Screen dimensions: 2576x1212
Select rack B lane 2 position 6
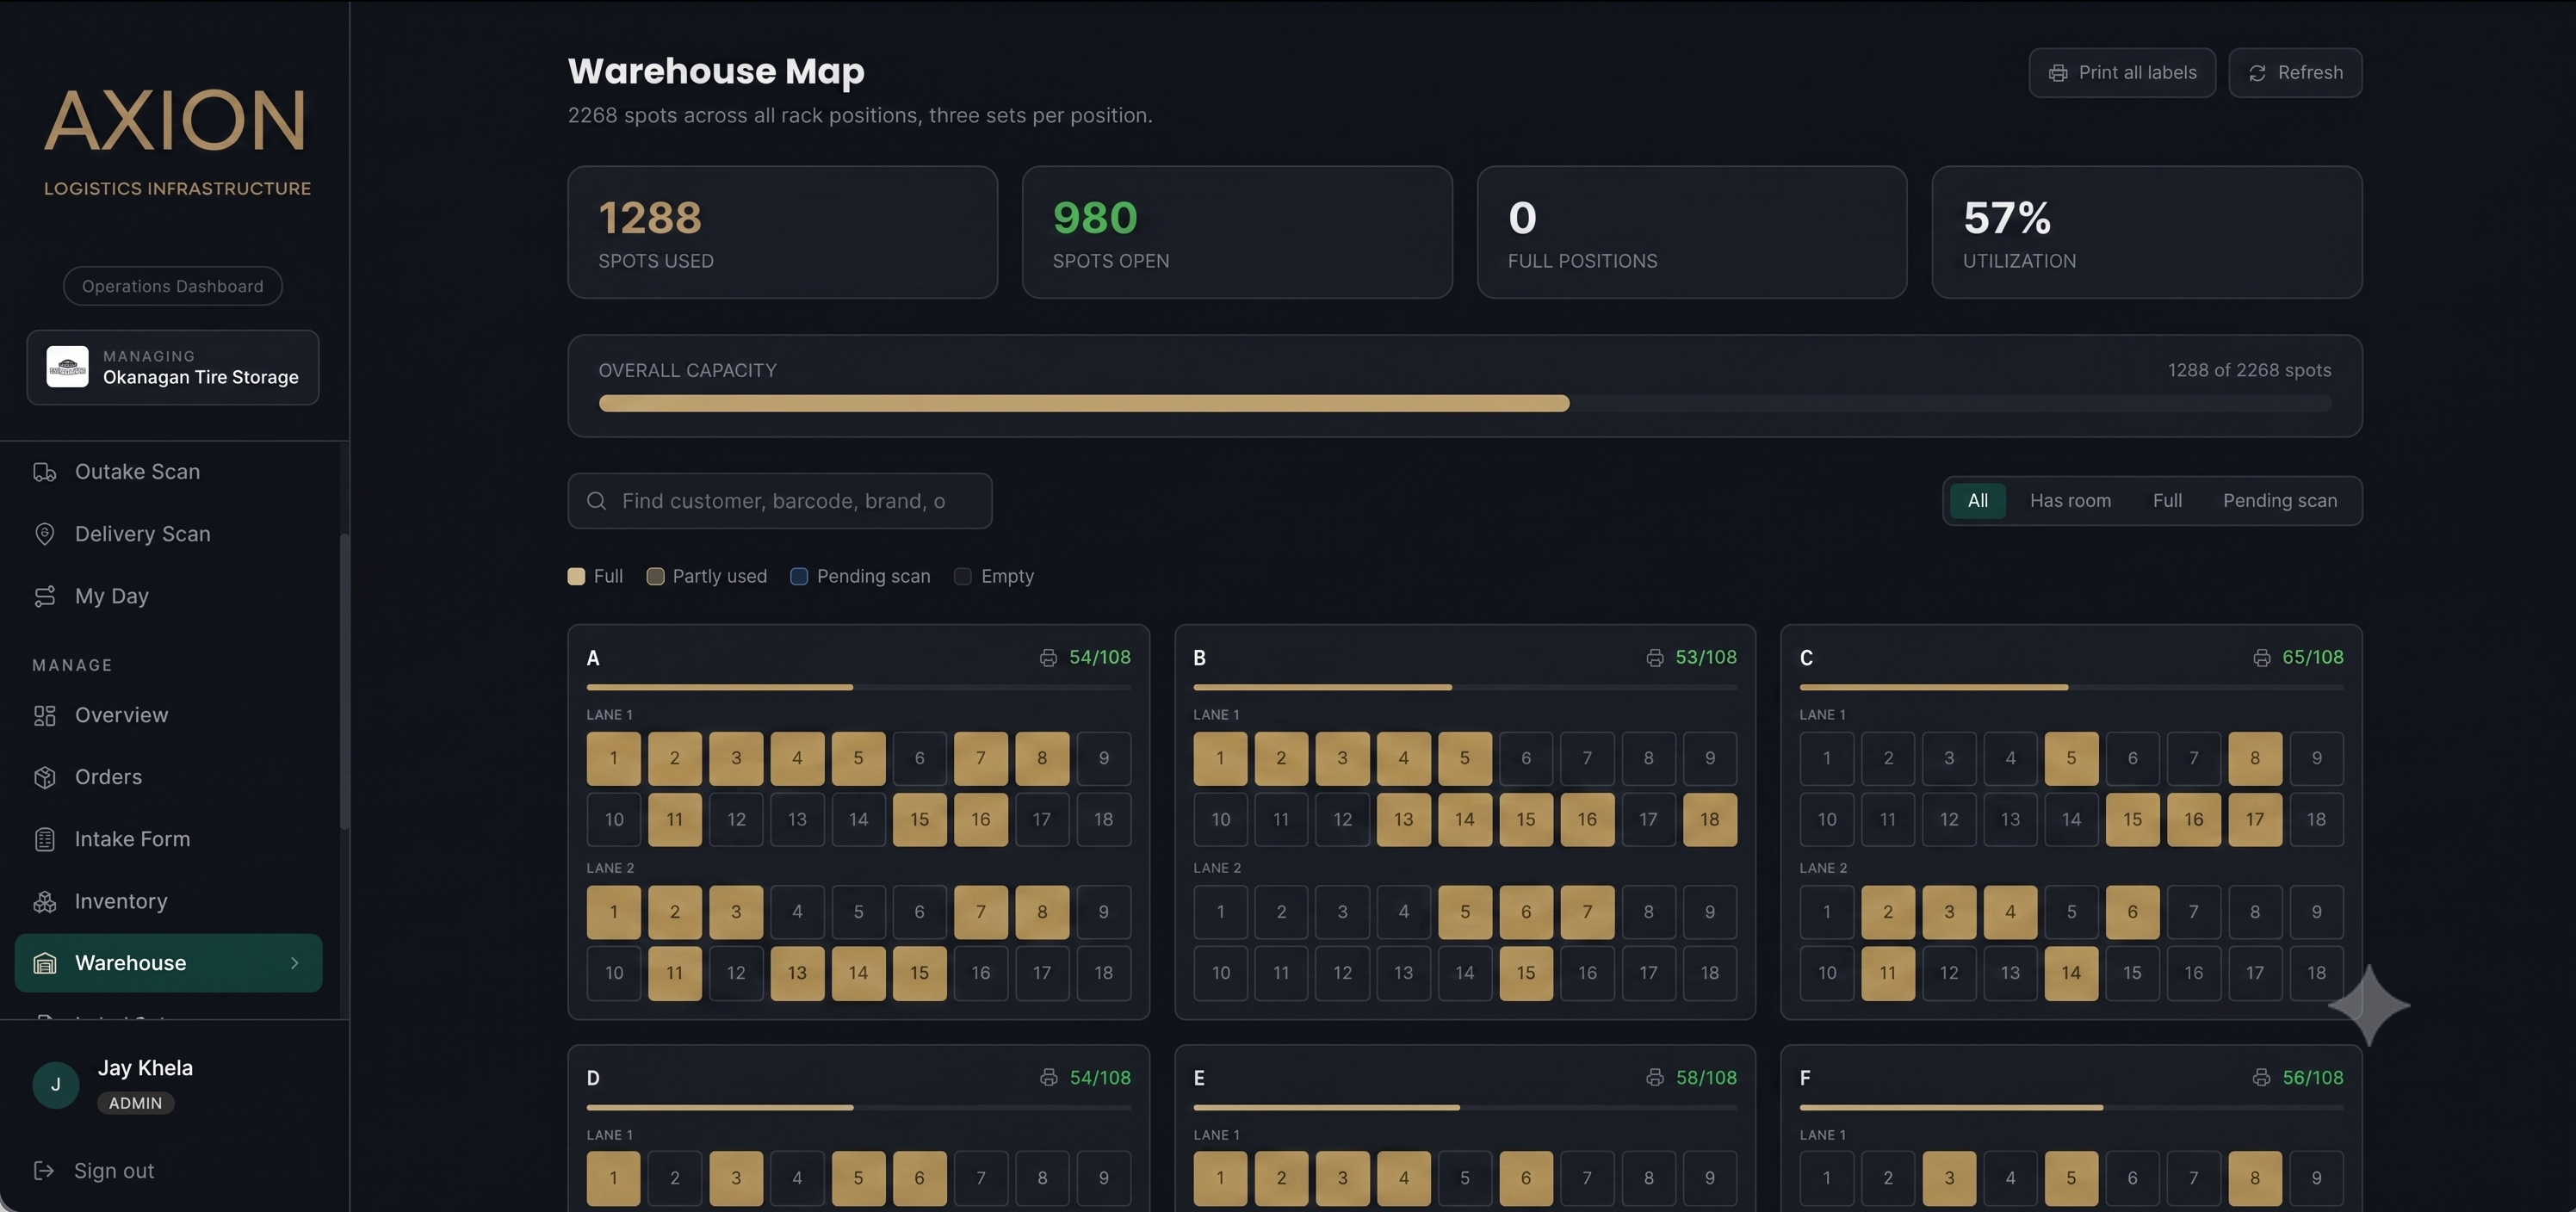(1525, 912)
